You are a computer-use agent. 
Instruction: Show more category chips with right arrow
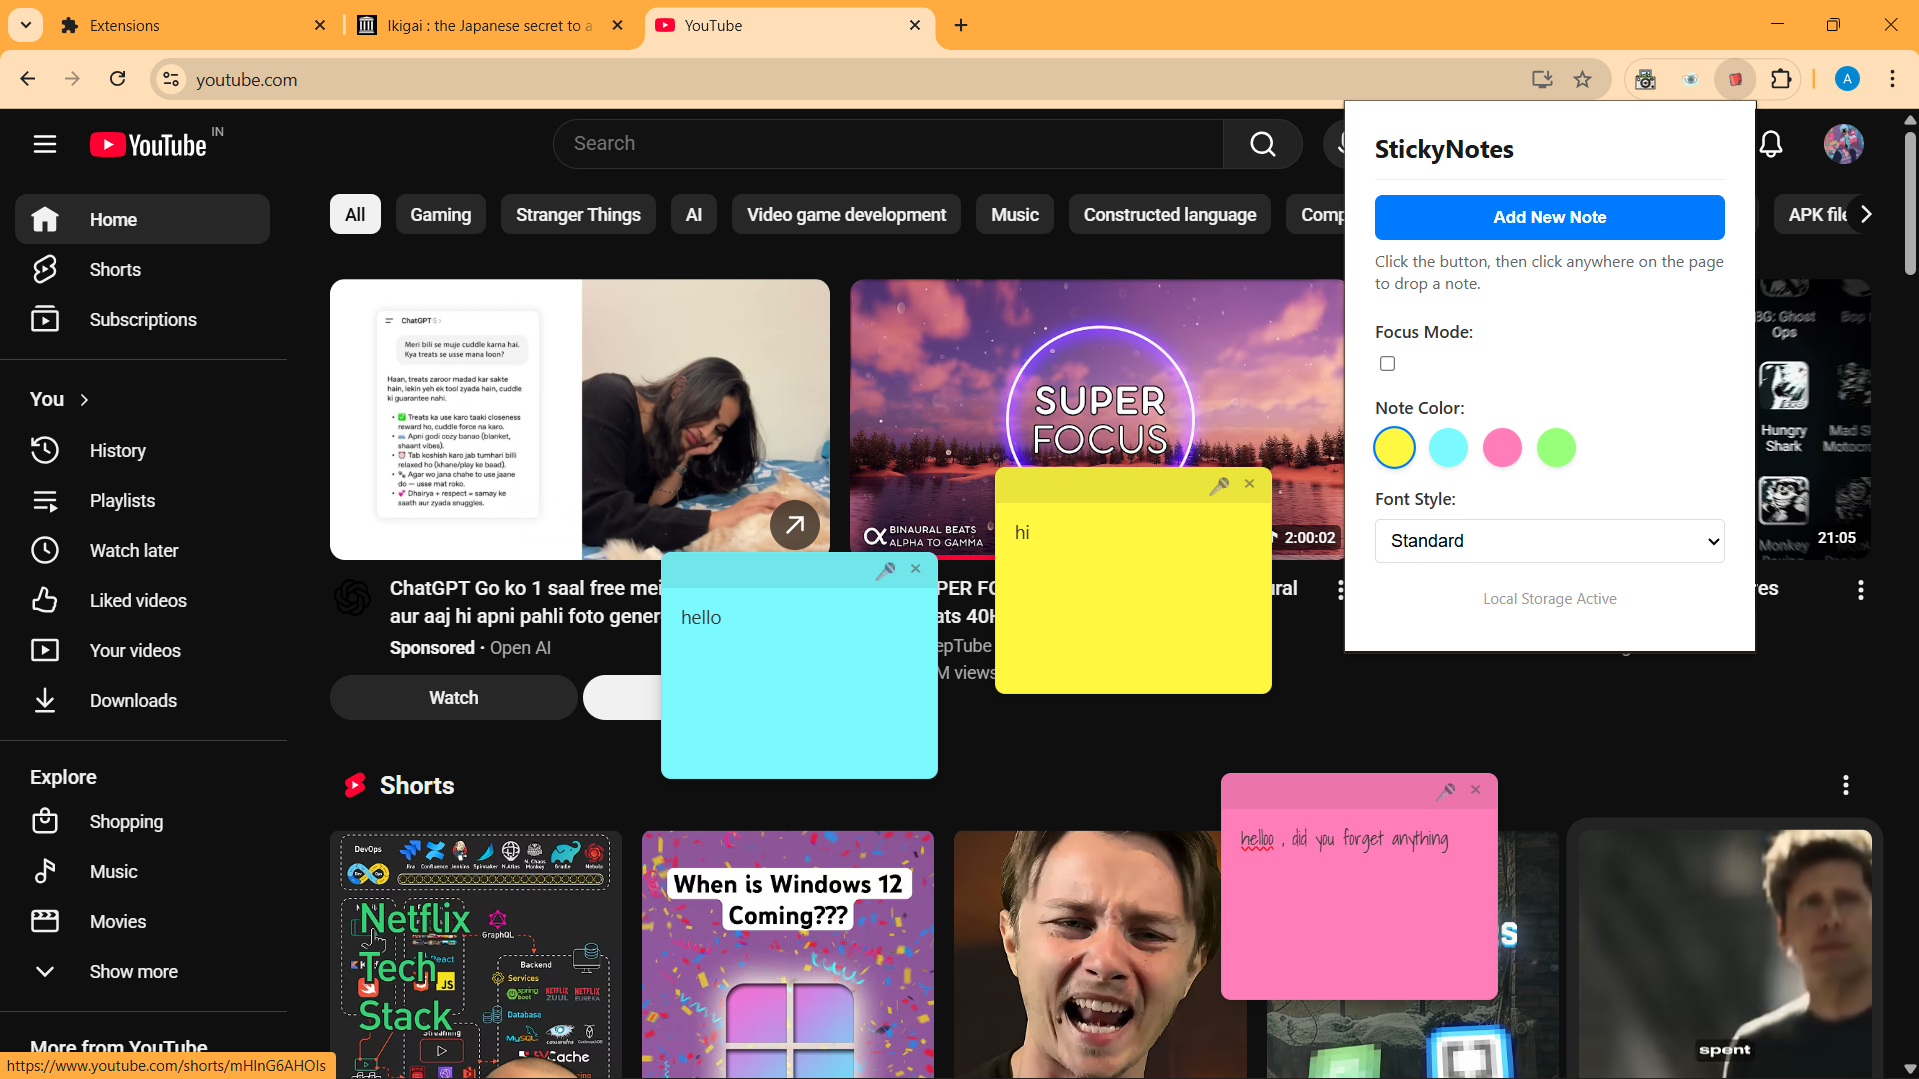(1865, 215)
